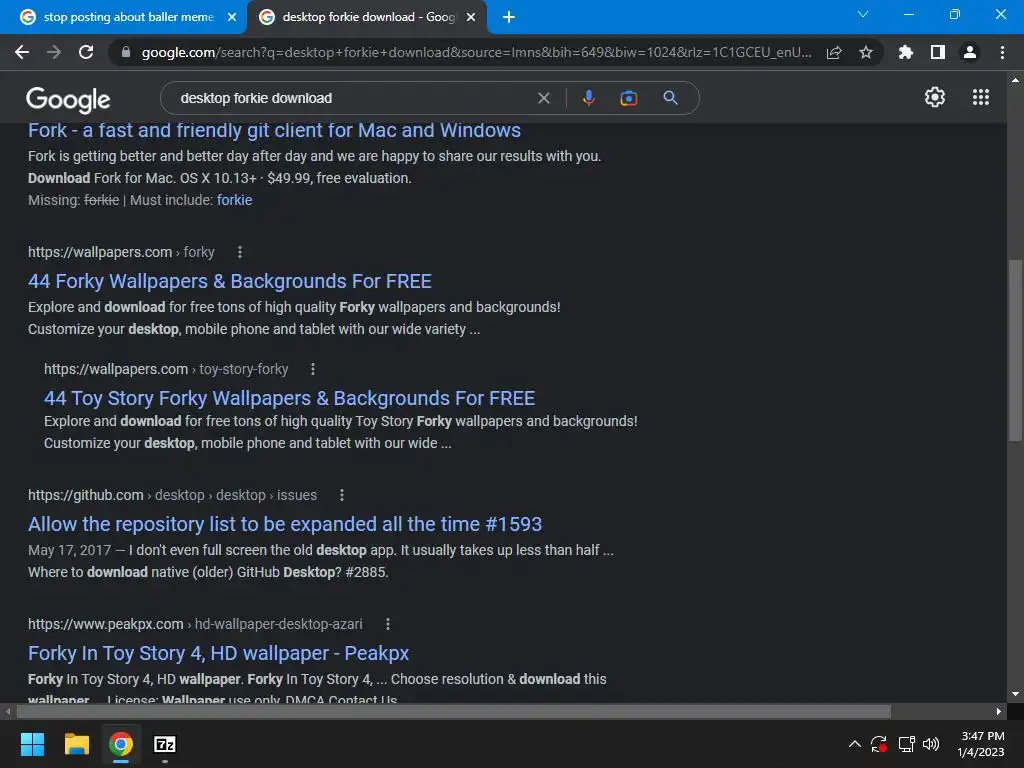Image resolution: width=1024 pixels, height=768 pixels.
Task: Open the volume tray icon
Action: pos(931,744)
